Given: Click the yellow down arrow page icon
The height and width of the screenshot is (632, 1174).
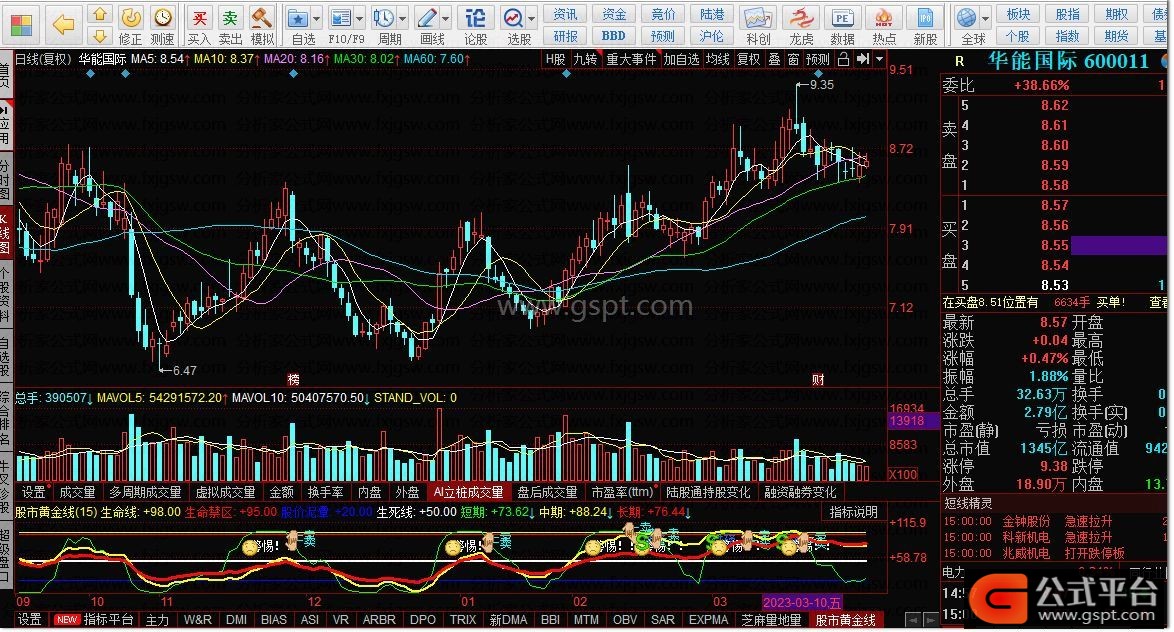Looking at the screenshot, I should tap(100, 36).
